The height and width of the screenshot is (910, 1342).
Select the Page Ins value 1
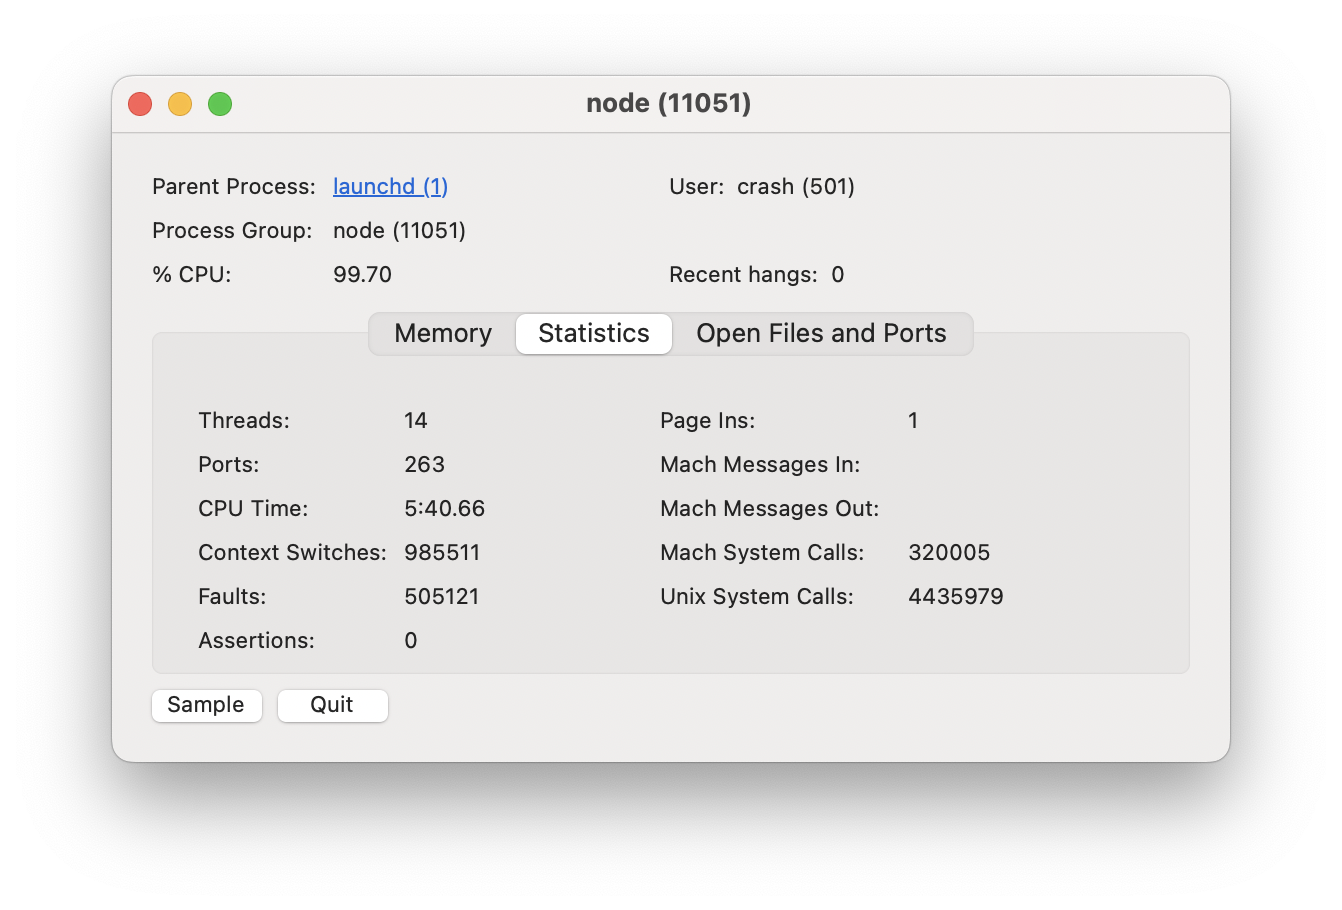(x=912, y=420)
